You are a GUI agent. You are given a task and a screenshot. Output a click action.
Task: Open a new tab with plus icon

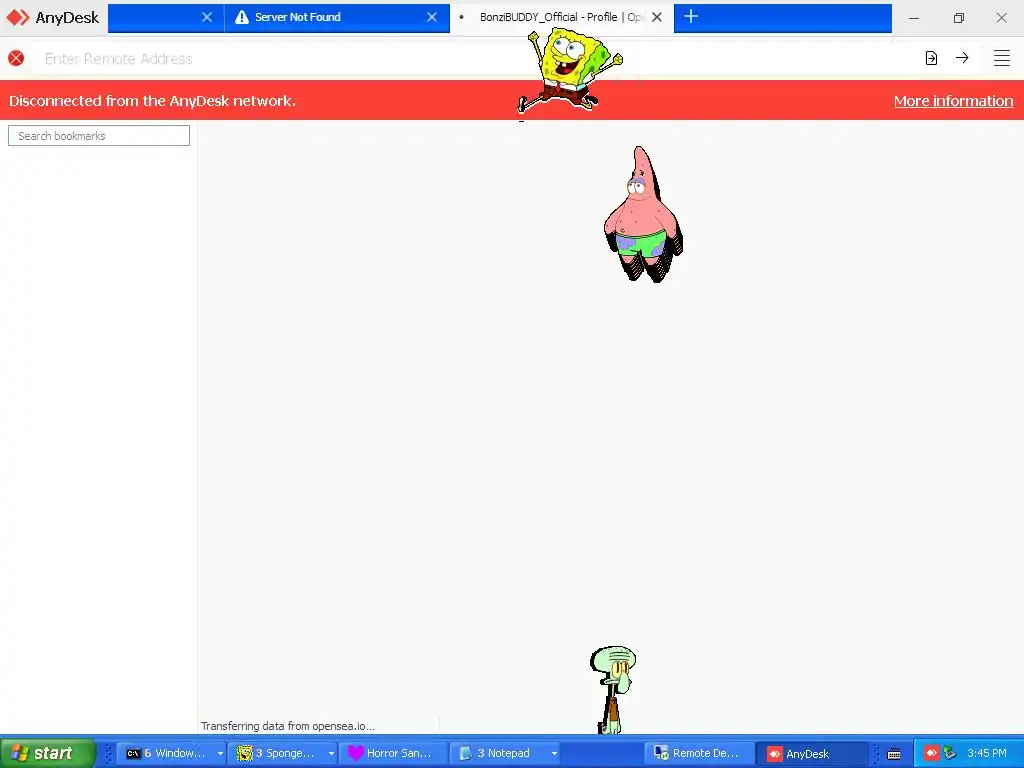click(691, 17)
